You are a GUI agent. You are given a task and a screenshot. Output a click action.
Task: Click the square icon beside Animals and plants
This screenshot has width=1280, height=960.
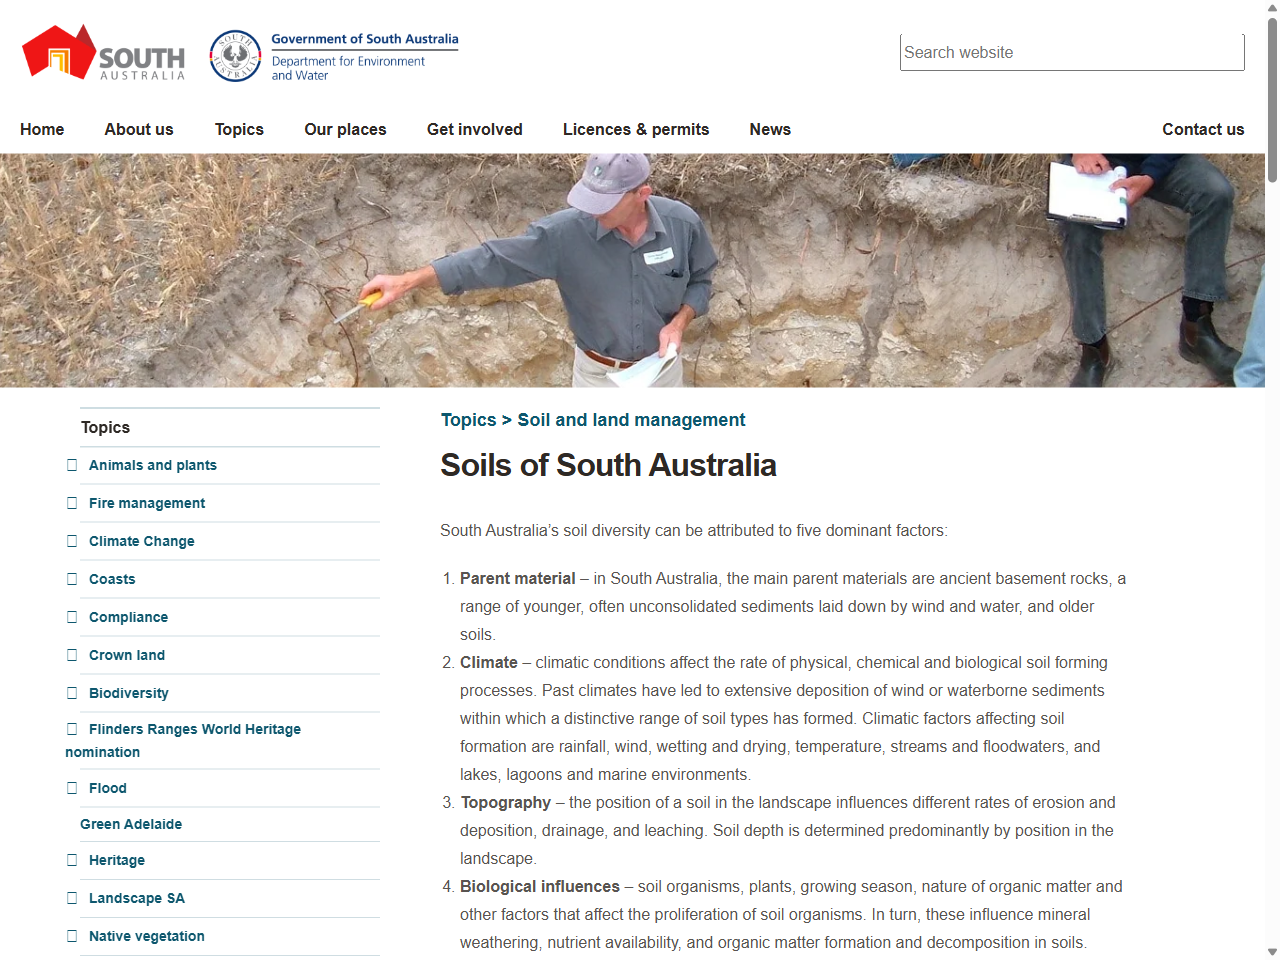point(71,464)
